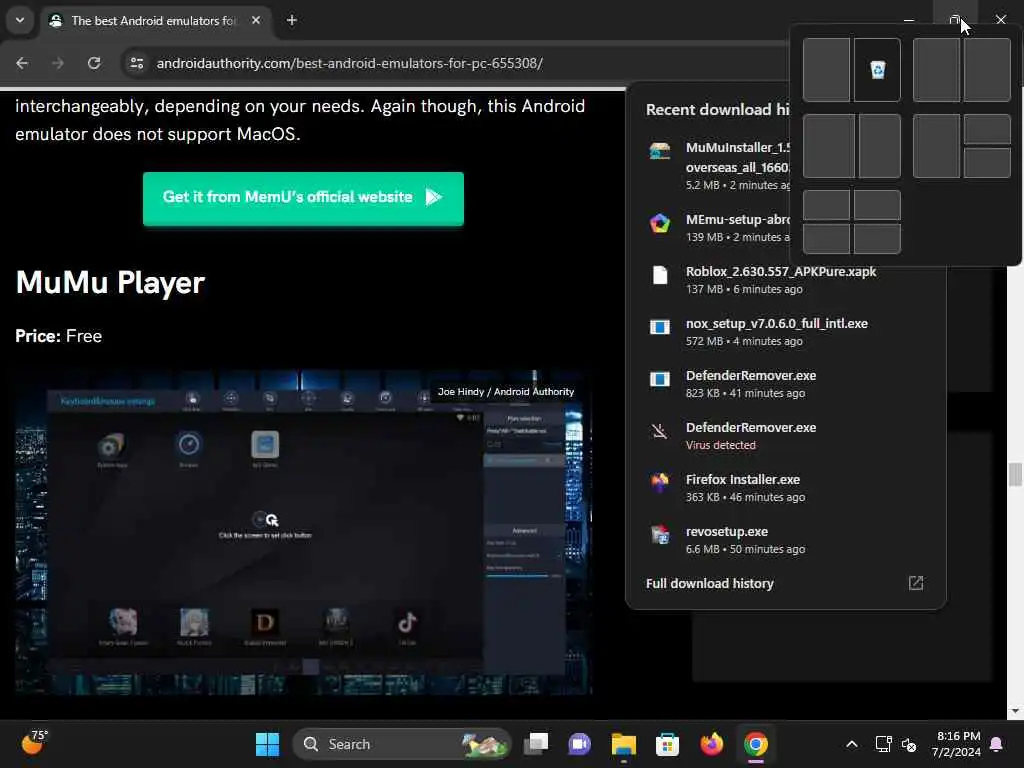Open the Windows Start menu
This screenshot has height=768, width=1024.
(x=267, y=744)
